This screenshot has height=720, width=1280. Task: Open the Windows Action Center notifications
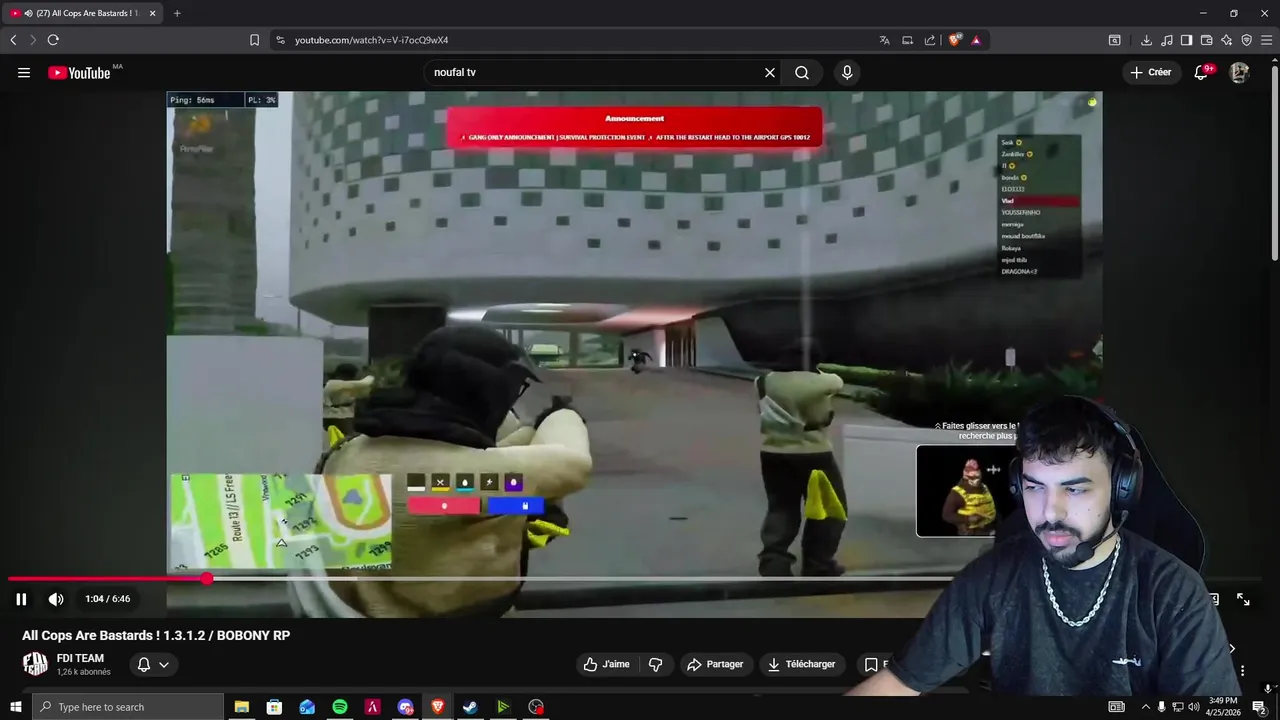coord(1259,707)
